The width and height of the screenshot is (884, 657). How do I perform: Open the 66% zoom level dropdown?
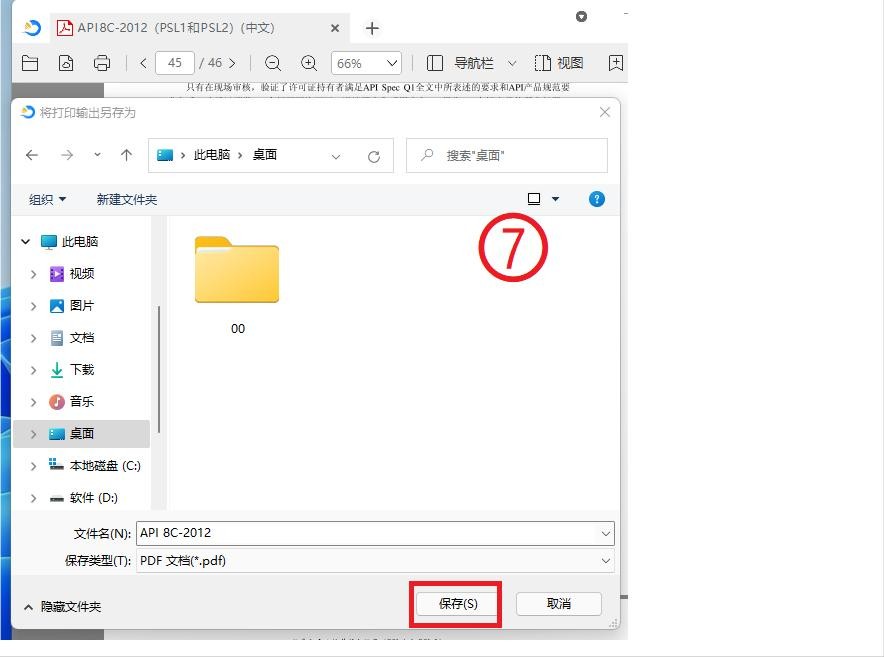point(366,63)
